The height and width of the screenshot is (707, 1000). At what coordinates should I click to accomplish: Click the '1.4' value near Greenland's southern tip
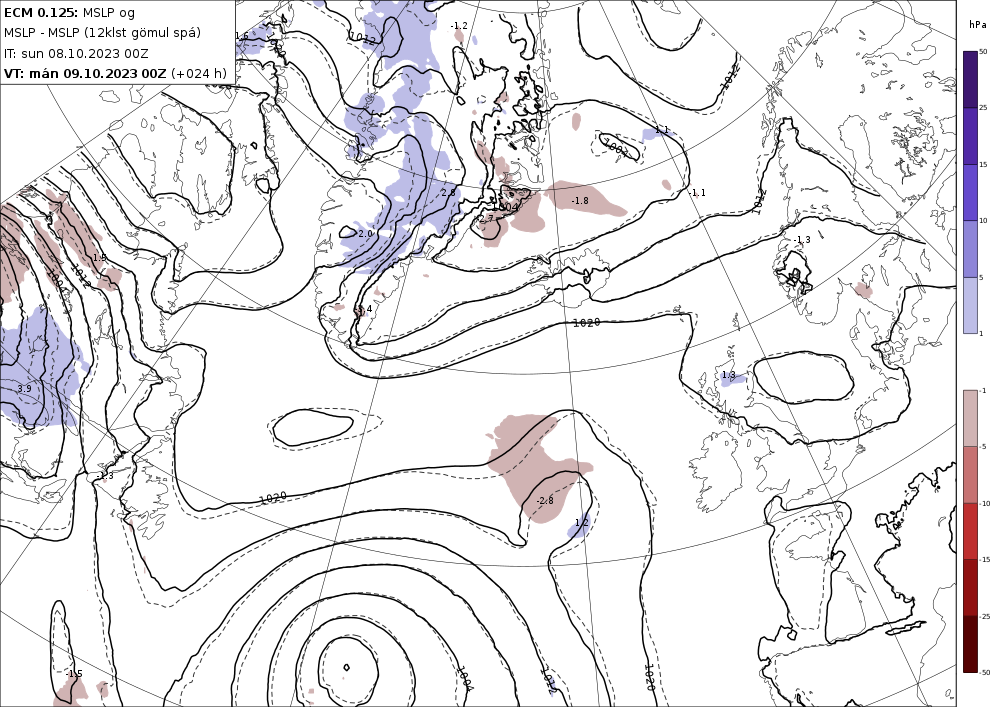[x=365, y=310]
